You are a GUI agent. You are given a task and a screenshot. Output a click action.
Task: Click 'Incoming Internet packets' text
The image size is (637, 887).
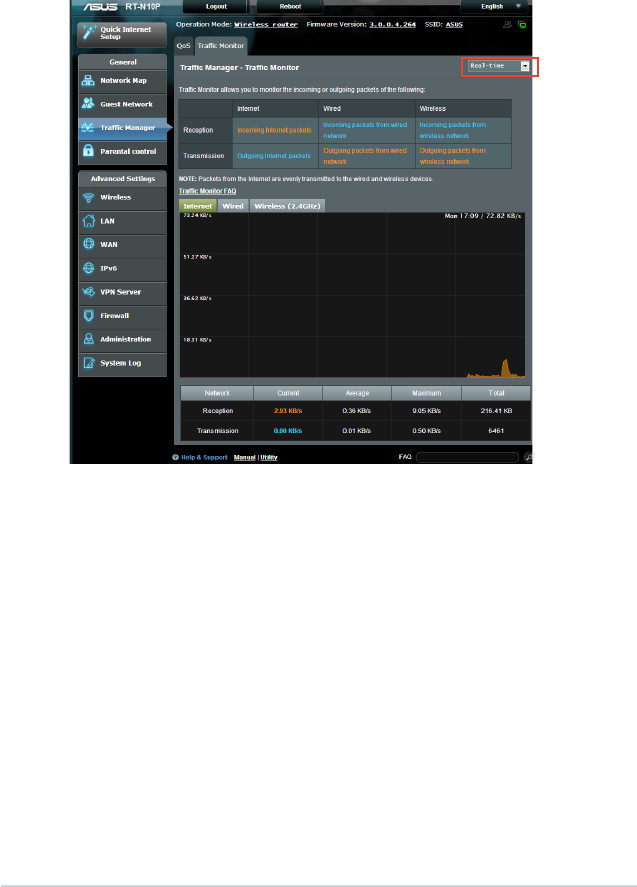tap(274, 130)
